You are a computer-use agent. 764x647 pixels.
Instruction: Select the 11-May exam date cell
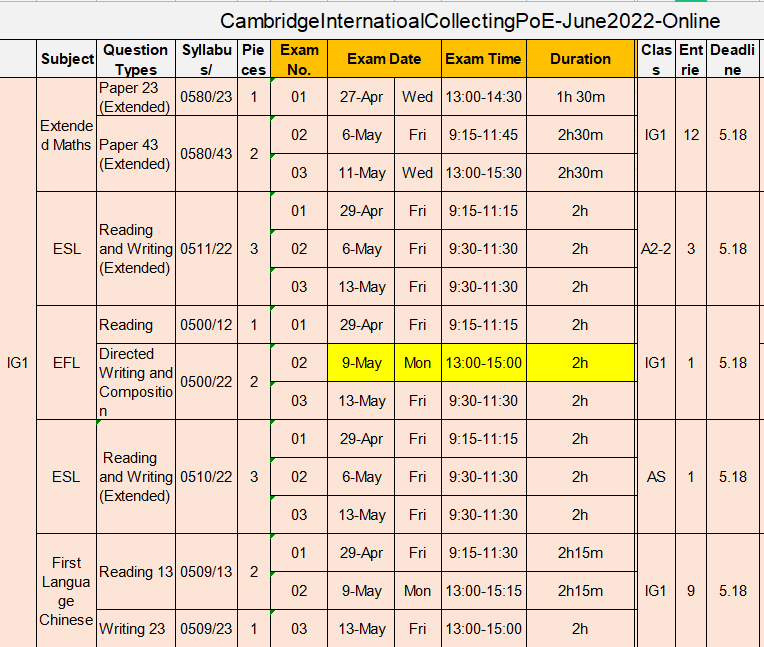coord(361,173)
